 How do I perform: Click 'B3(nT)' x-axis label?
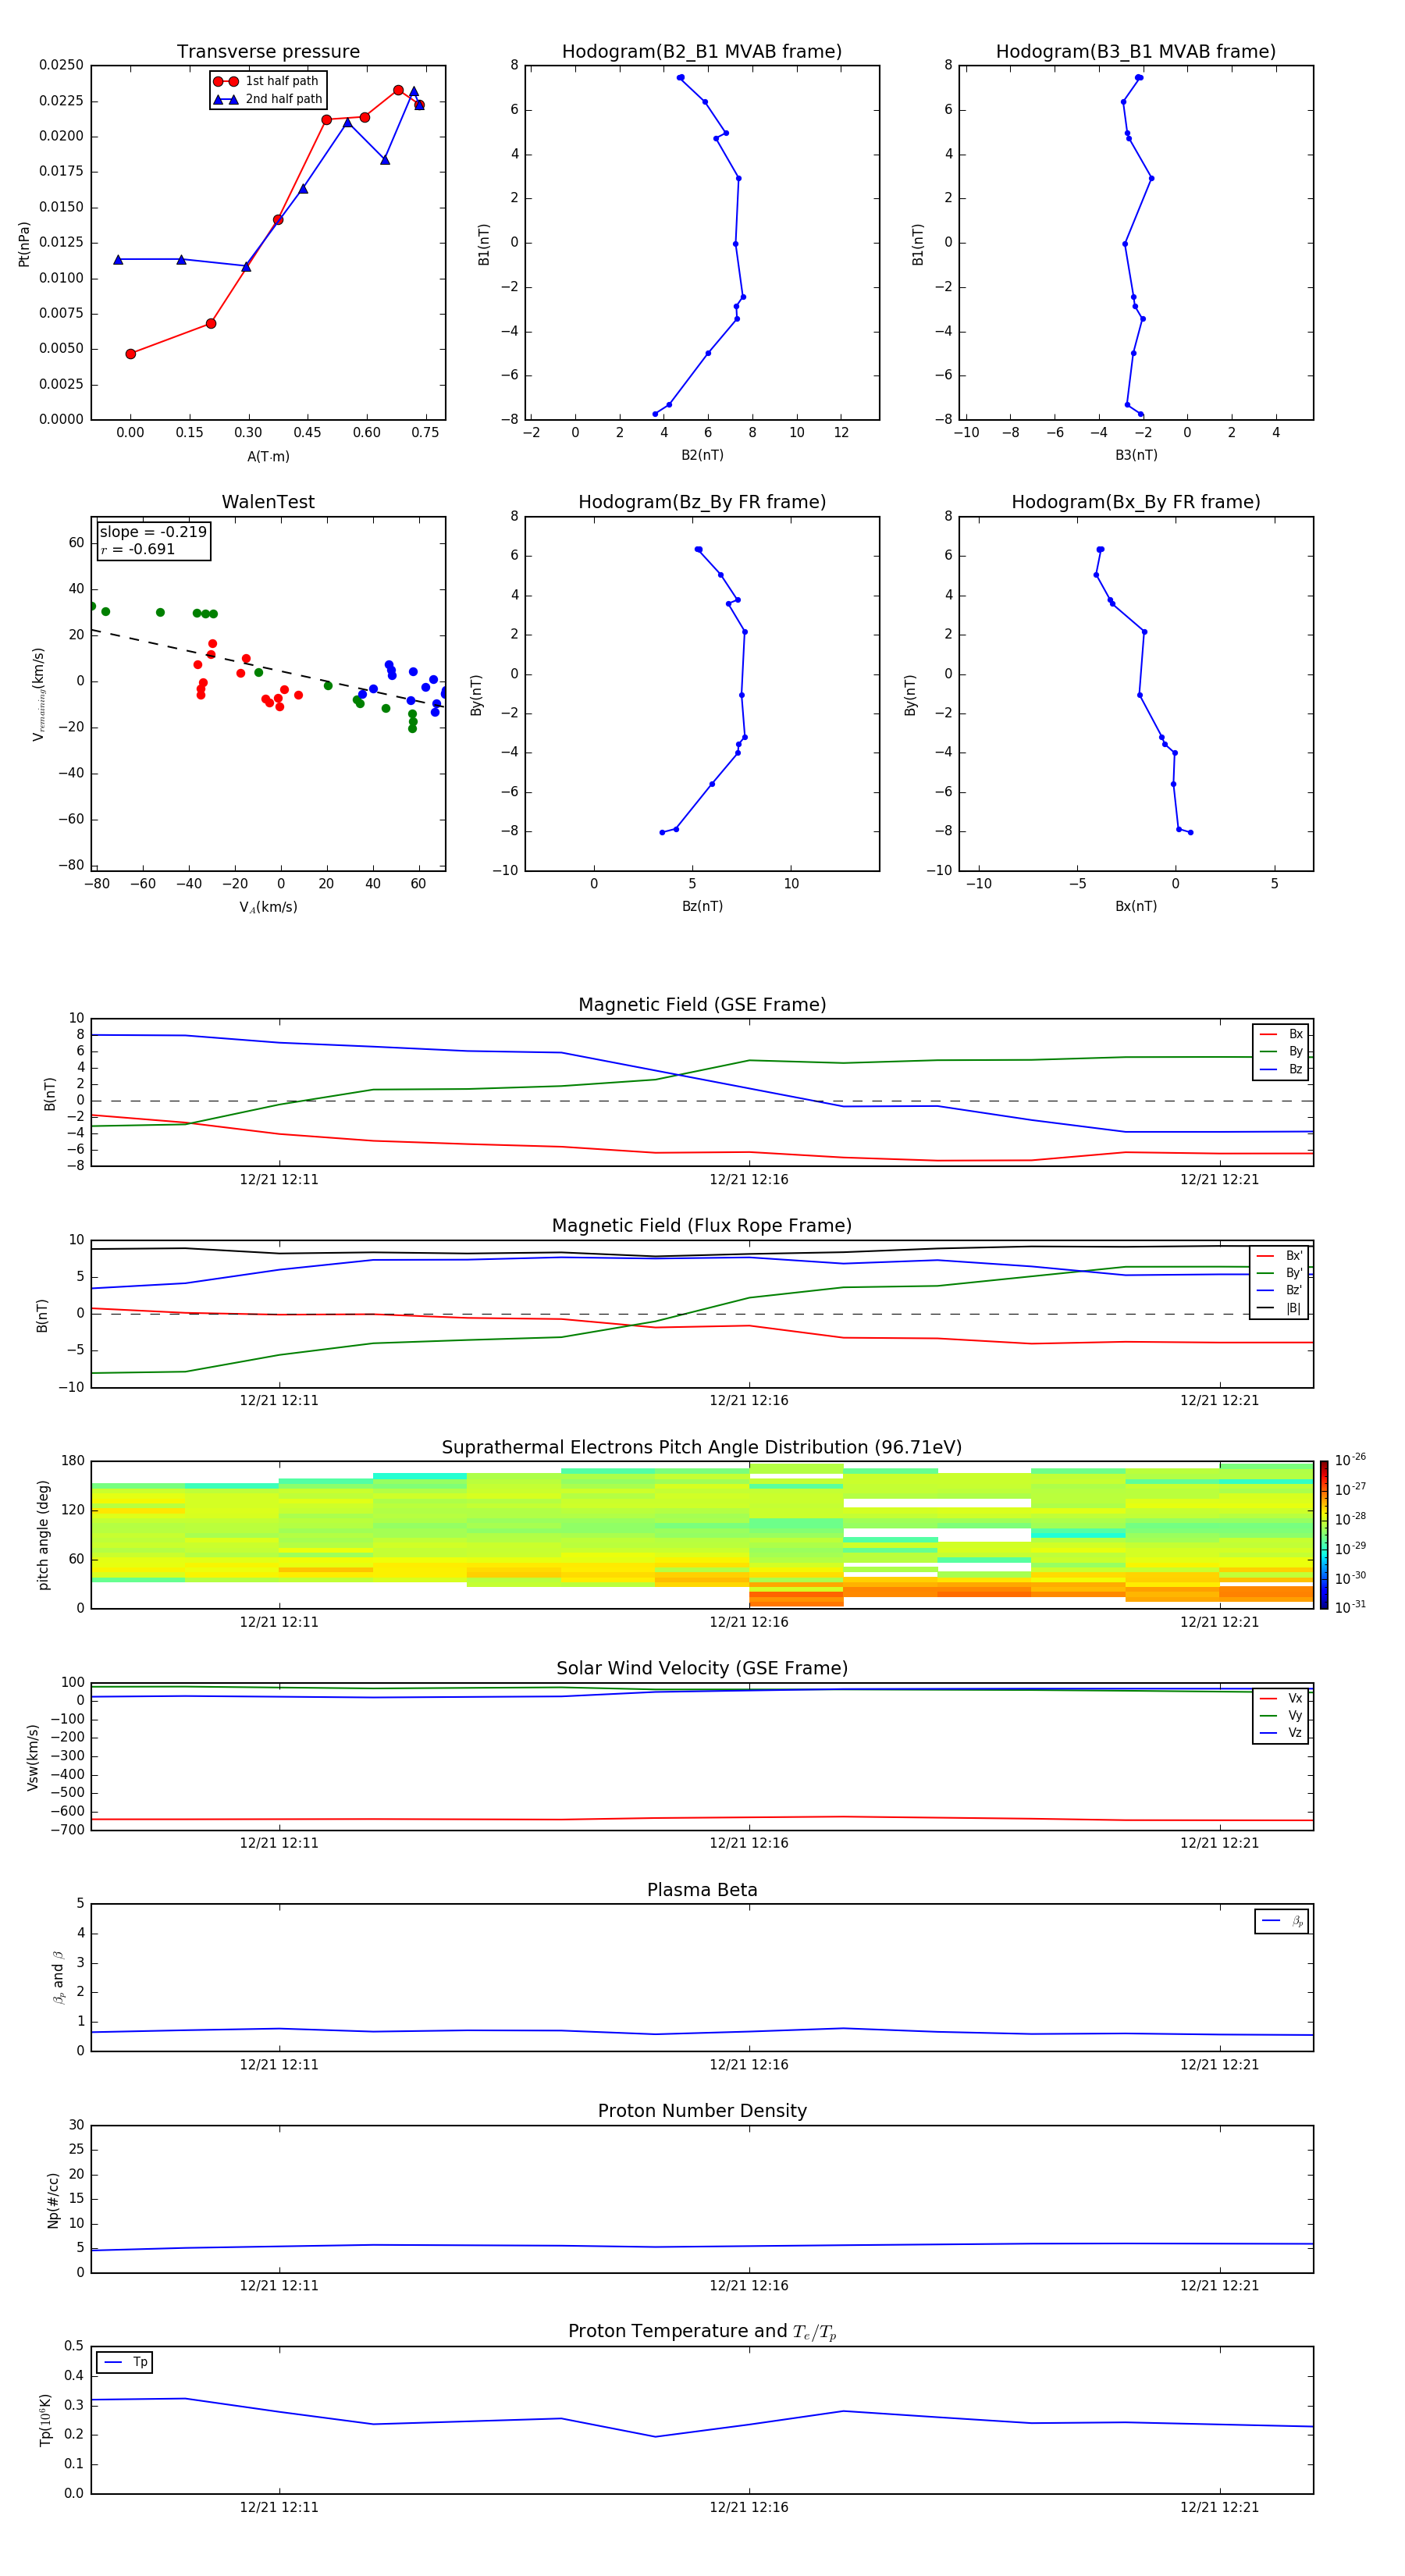[x=1136, y=455]
